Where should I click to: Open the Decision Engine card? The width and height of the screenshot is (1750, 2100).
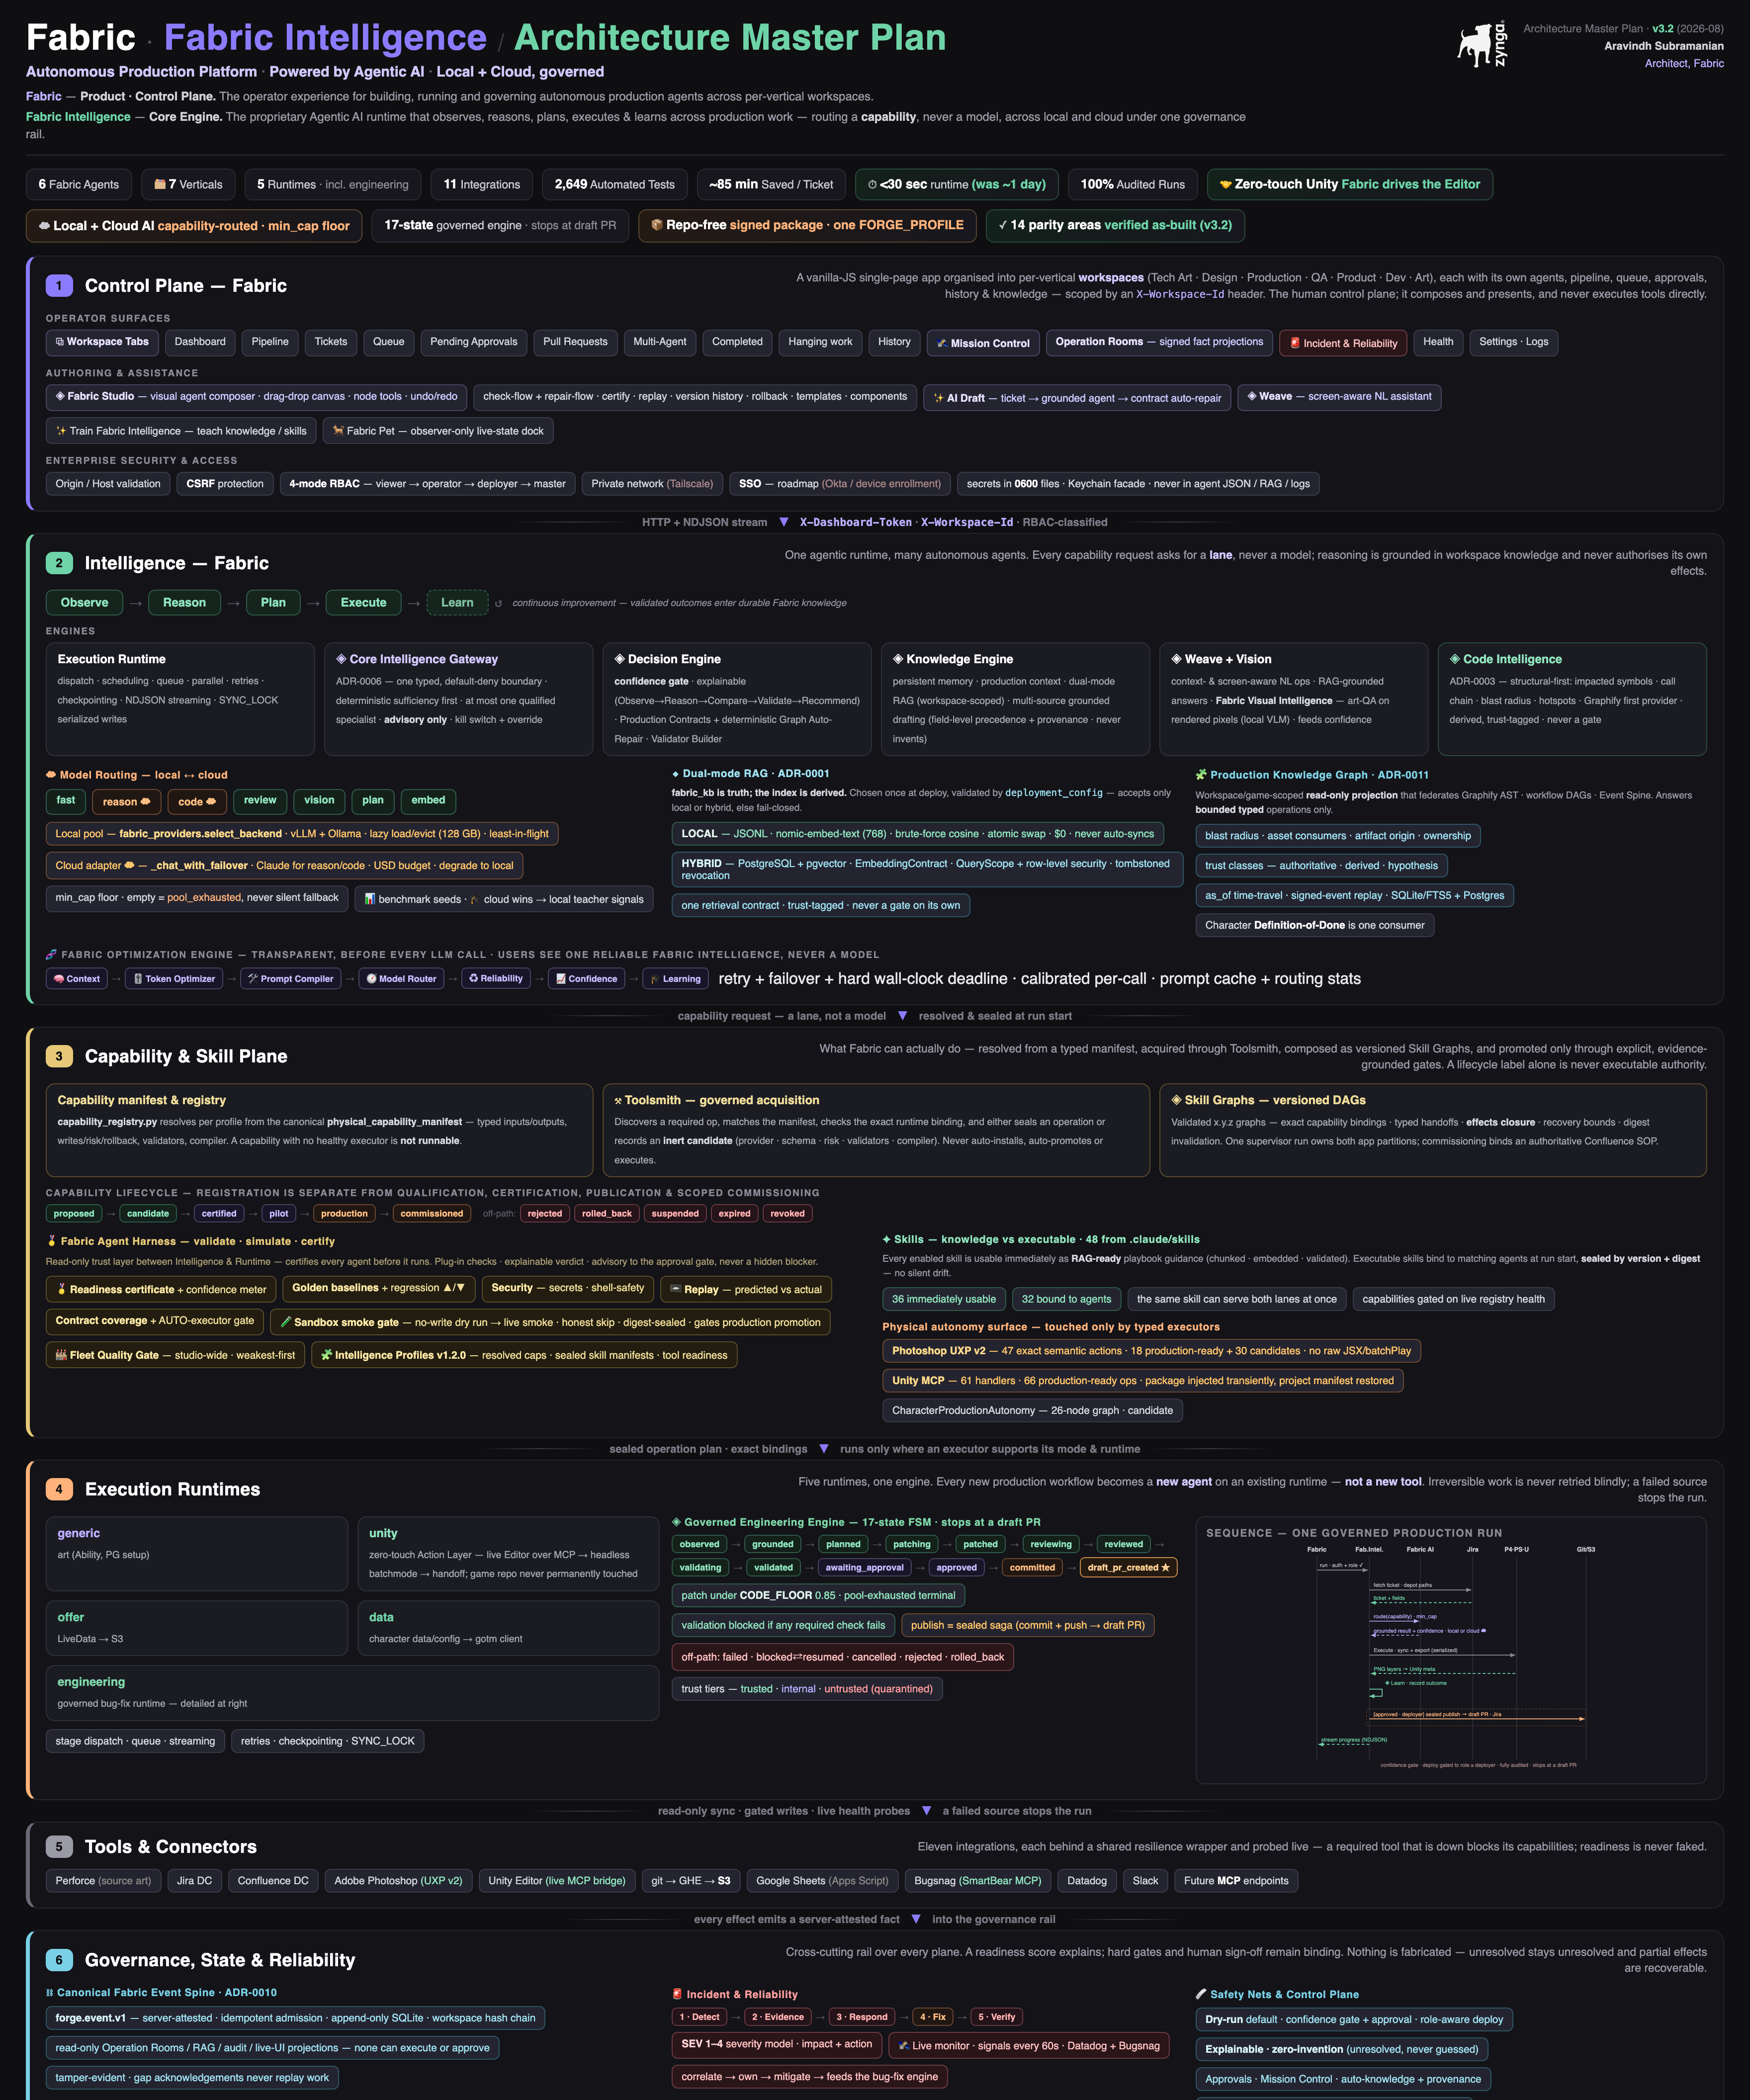737,699
